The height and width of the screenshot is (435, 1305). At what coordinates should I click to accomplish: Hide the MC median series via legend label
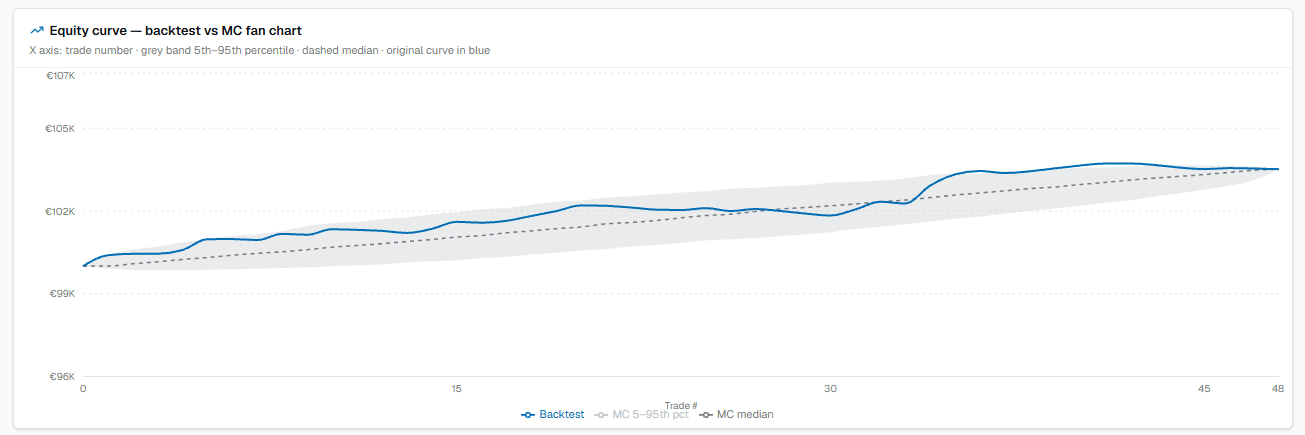point(745,414)
